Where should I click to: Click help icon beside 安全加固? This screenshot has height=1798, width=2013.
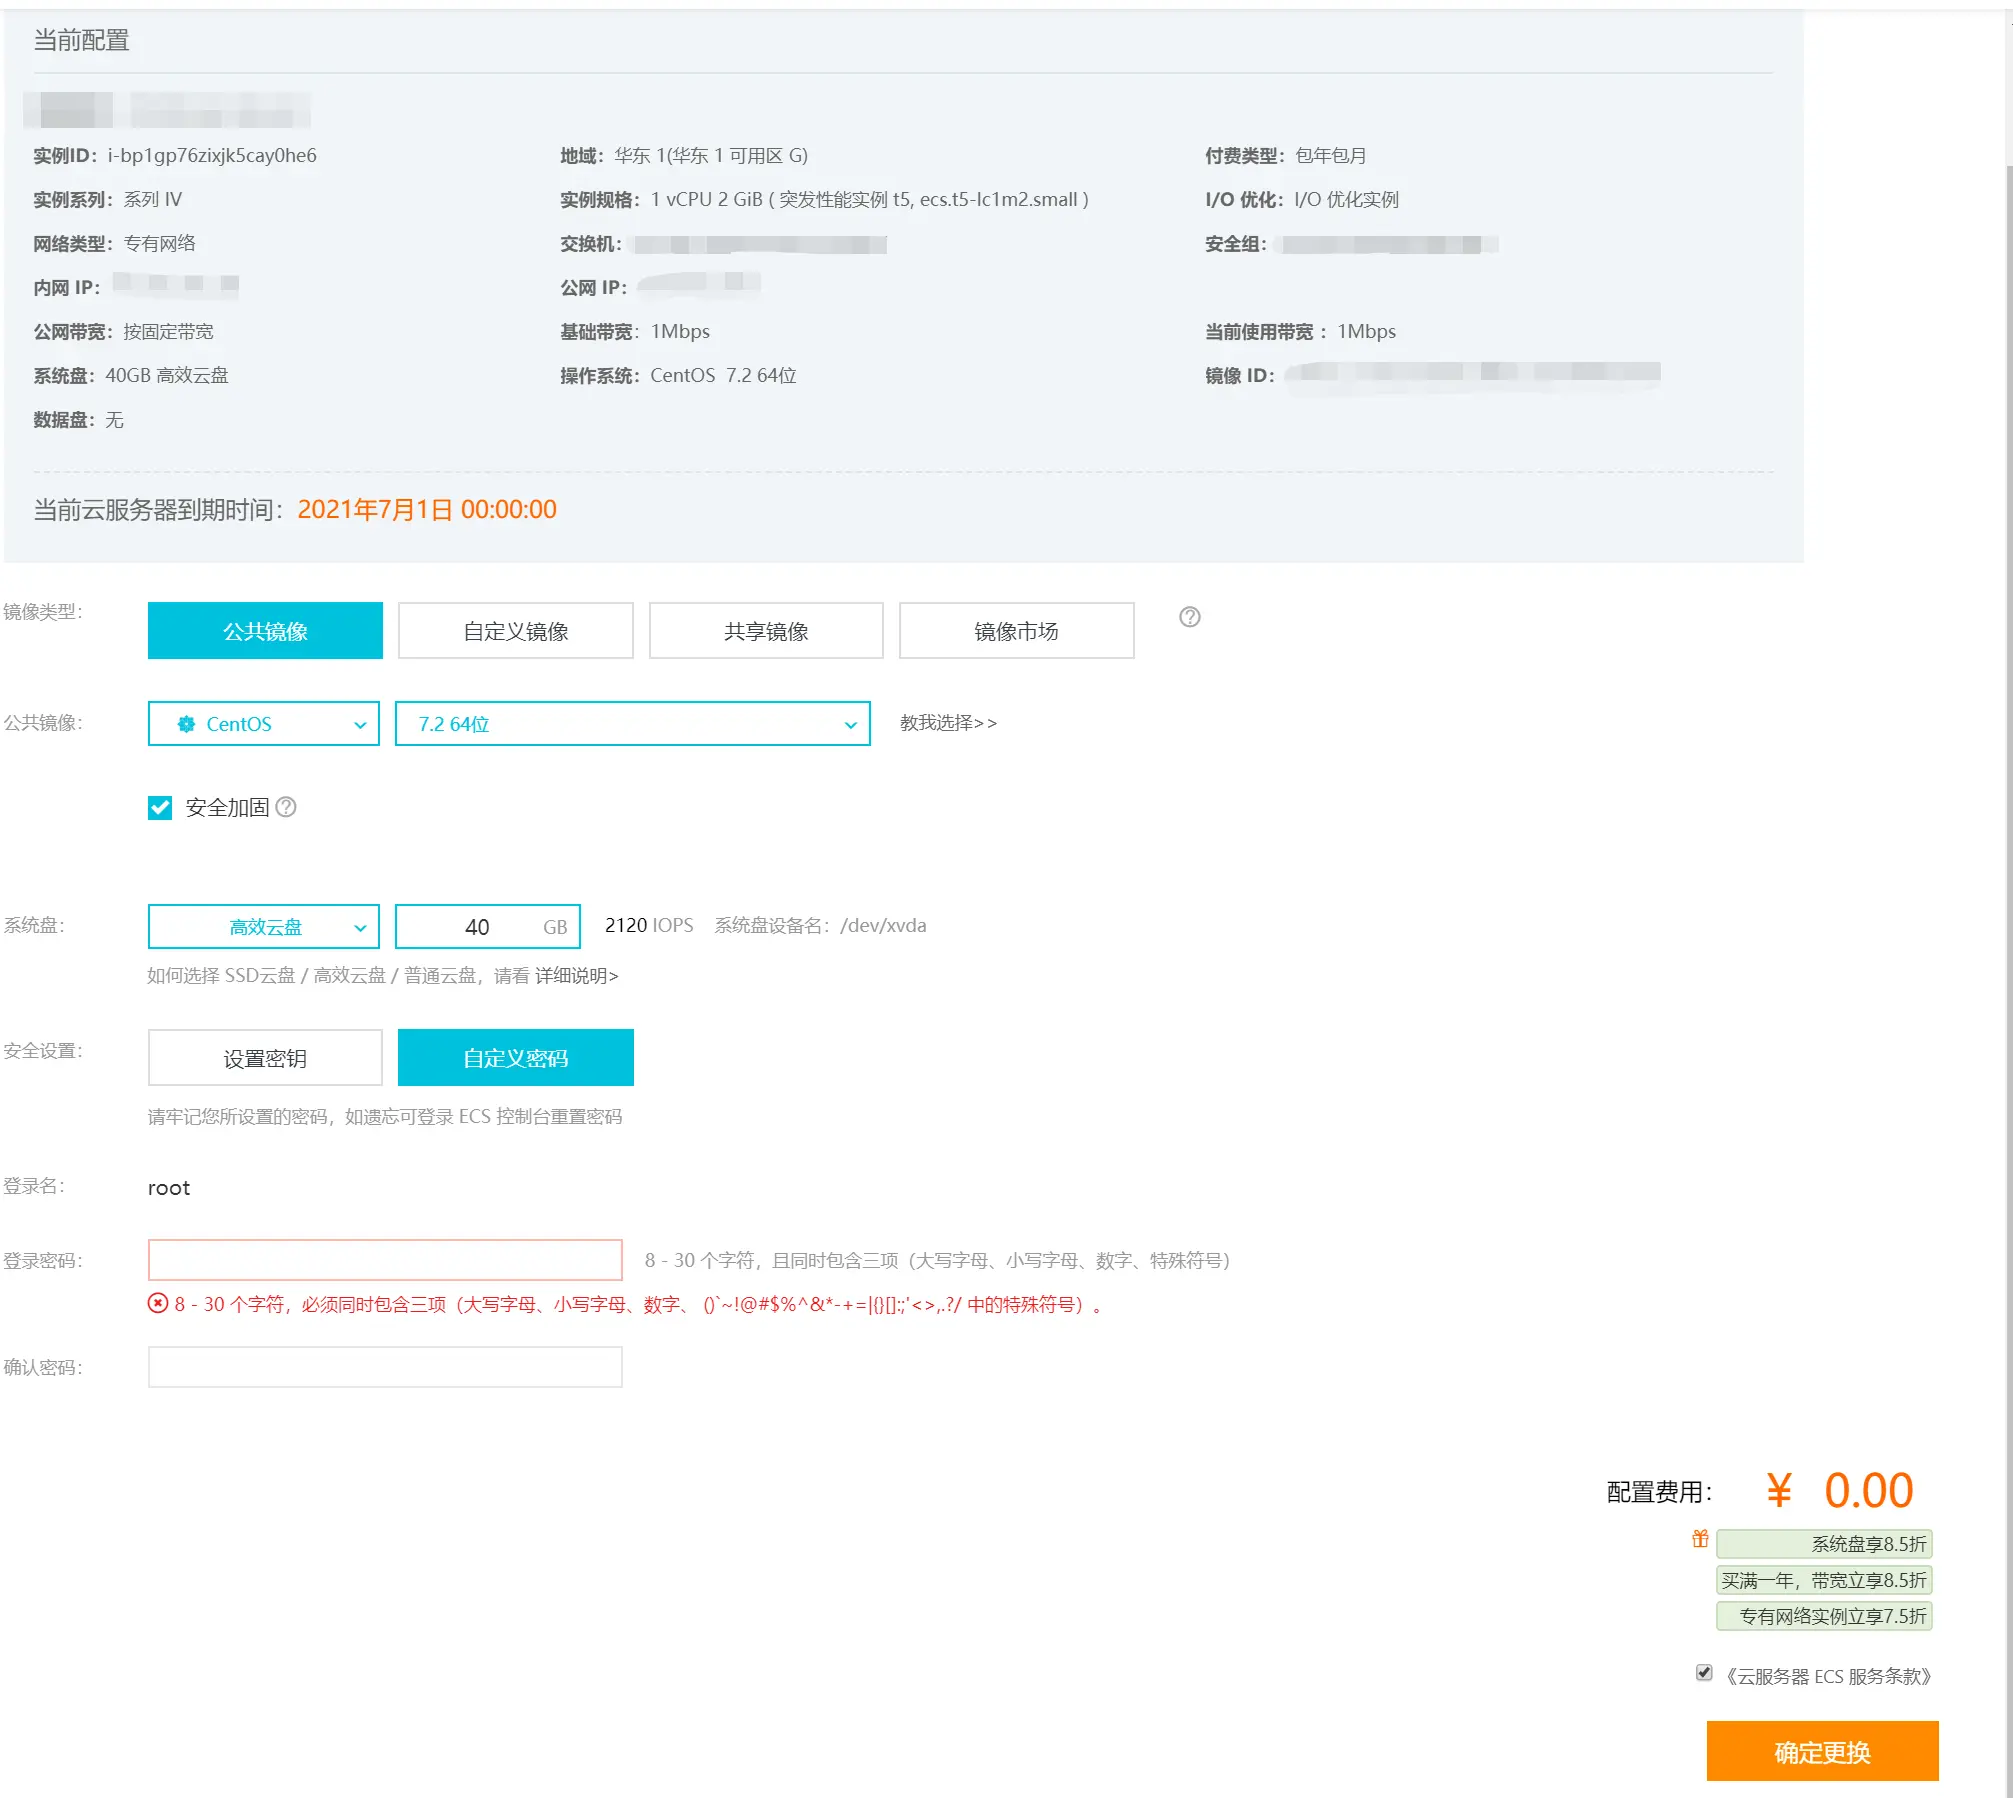(x=286, y=807)
